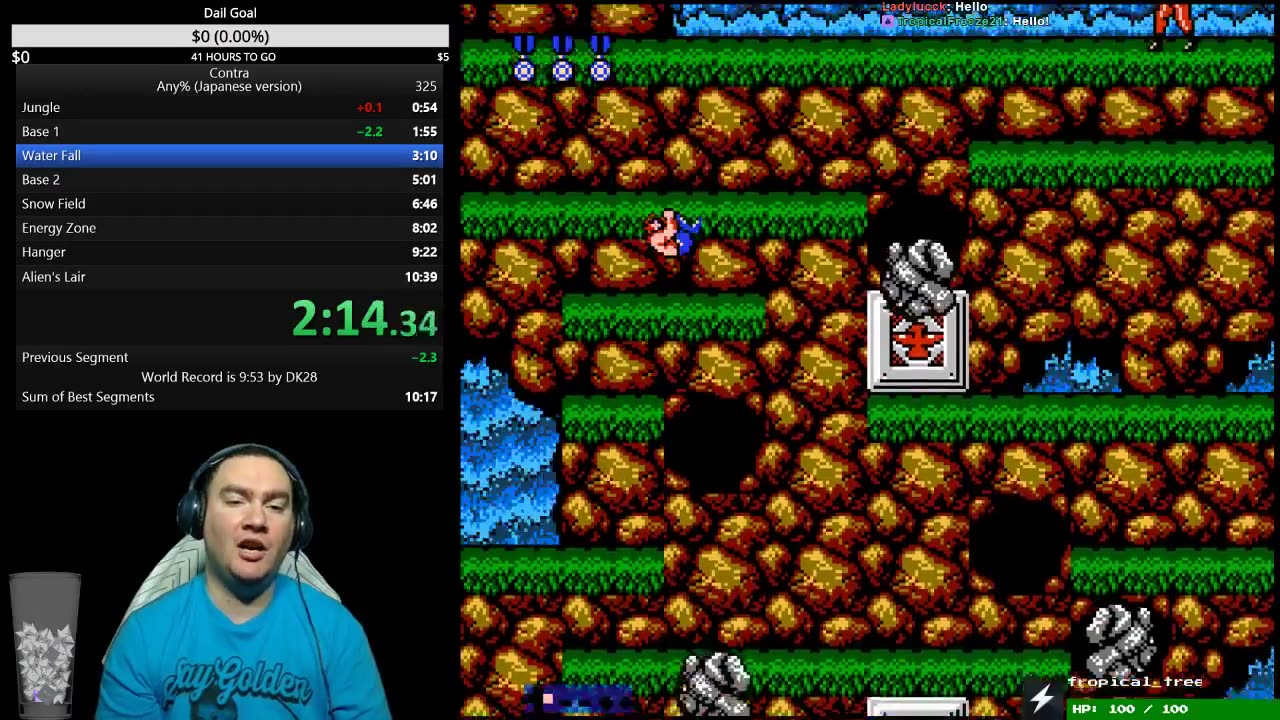Screen dimensions: 1280x720
Task: Click the Dail Goal title
Action: coord(230,13)
